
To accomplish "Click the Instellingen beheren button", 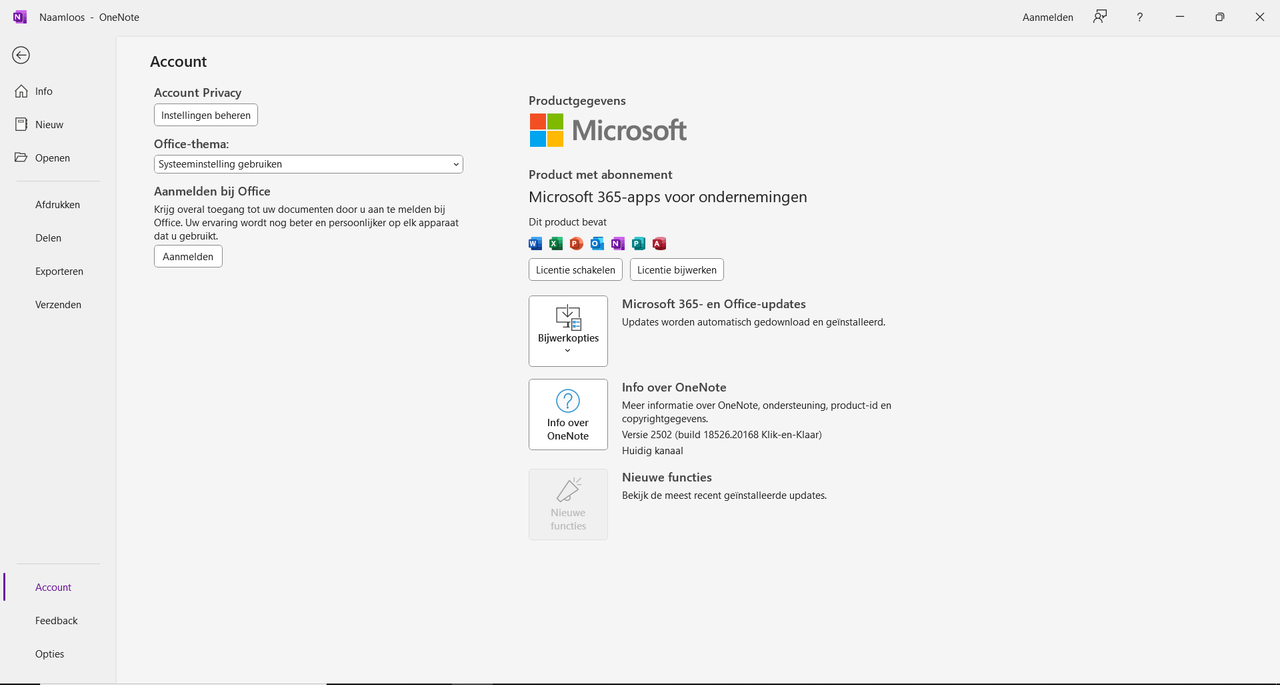I will pyautogui.click(x=206, y=115).
